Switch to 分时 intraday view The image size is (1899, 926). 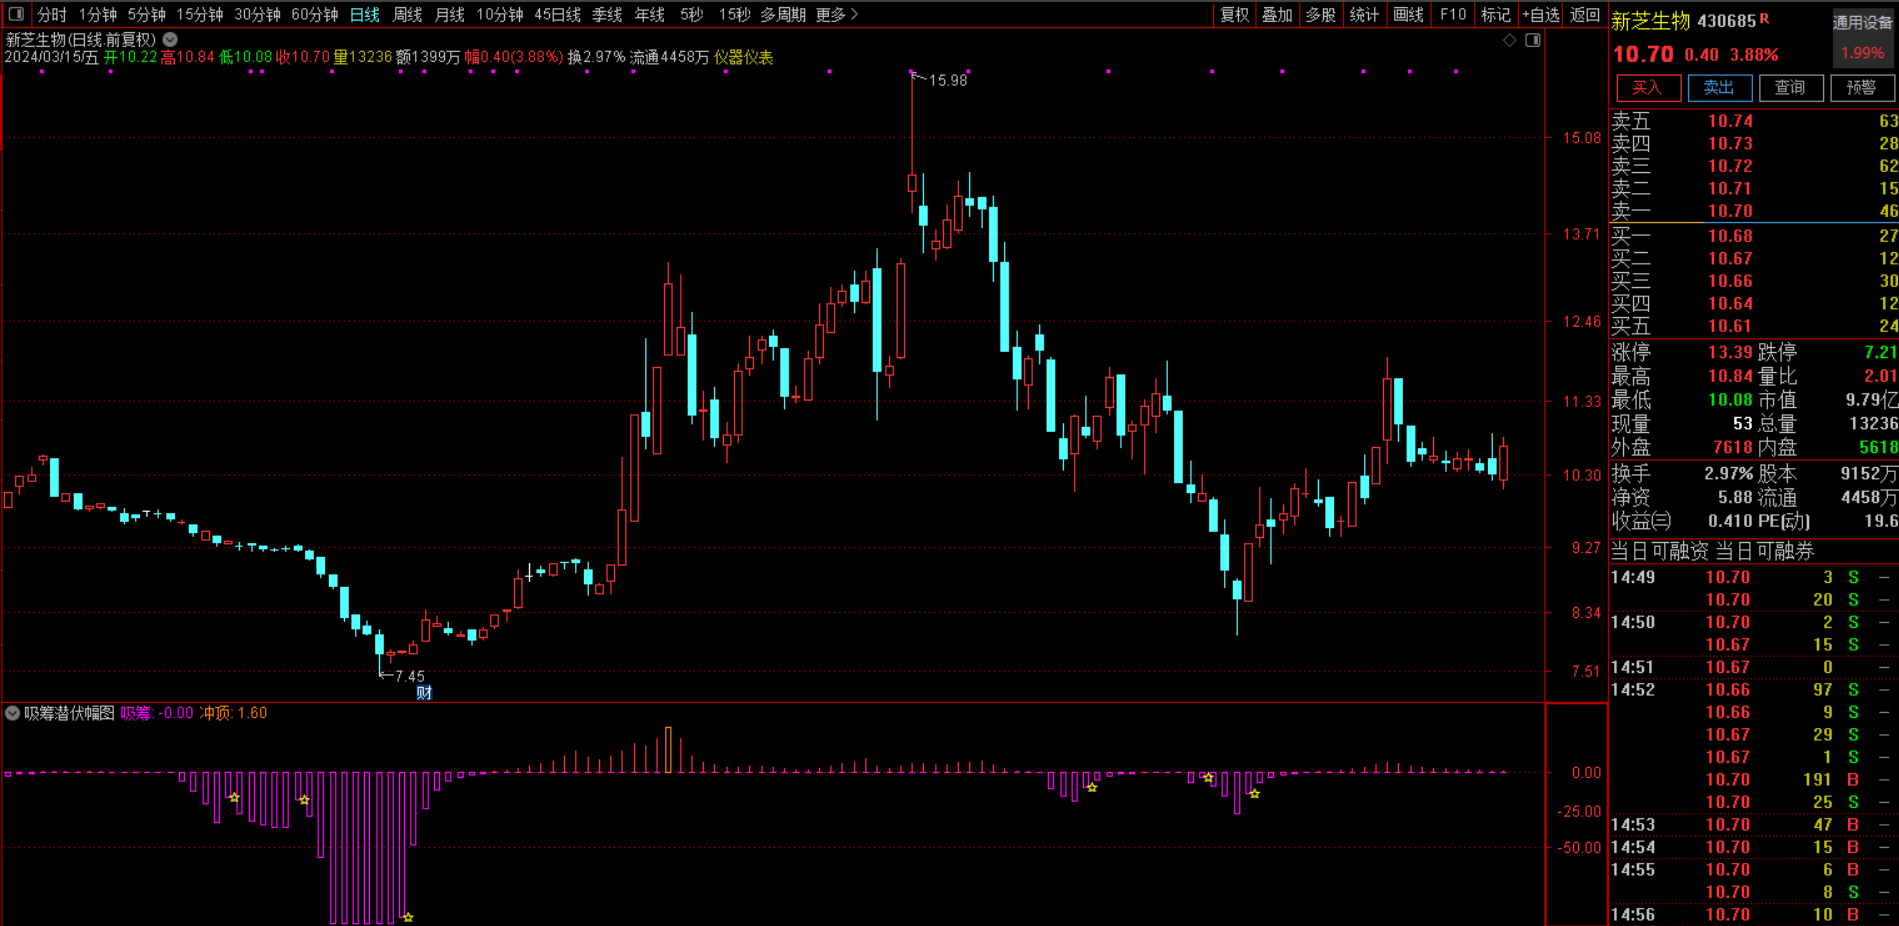coord(52,14)
